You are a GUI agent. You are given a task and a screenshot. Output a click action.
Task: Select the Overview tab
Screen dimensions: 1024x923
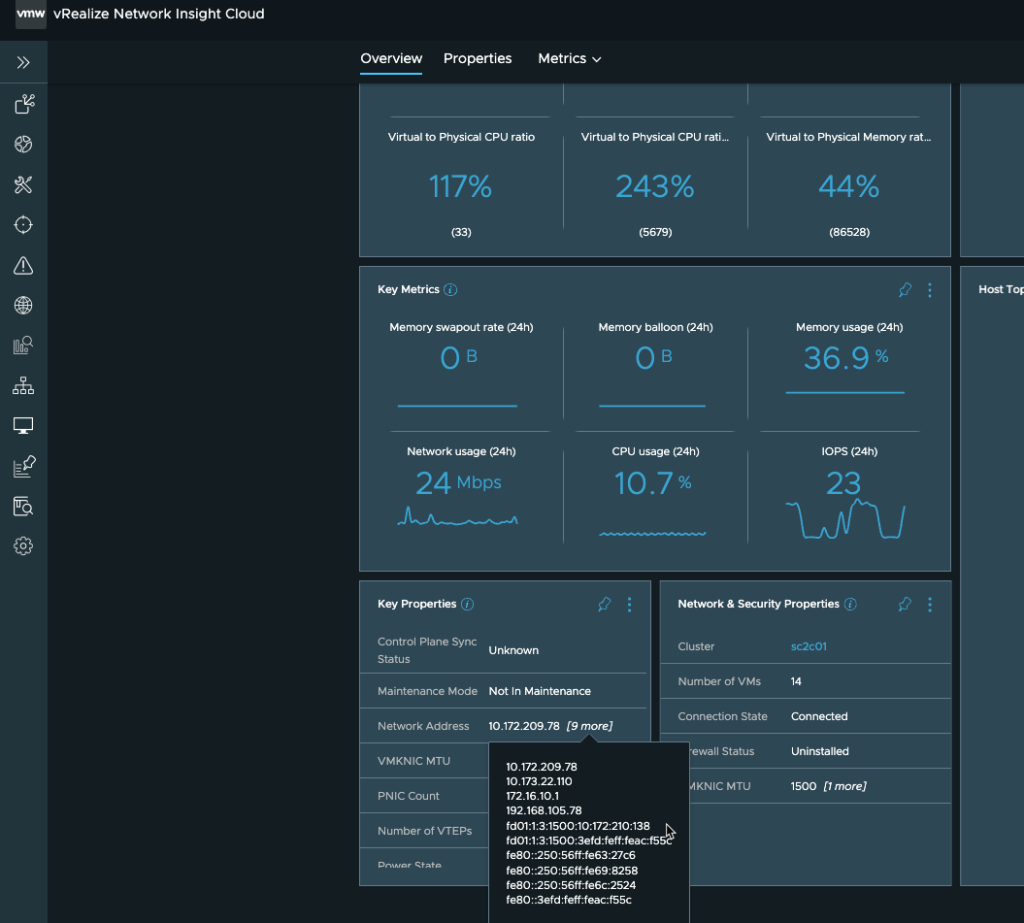(x=391, y=59)
